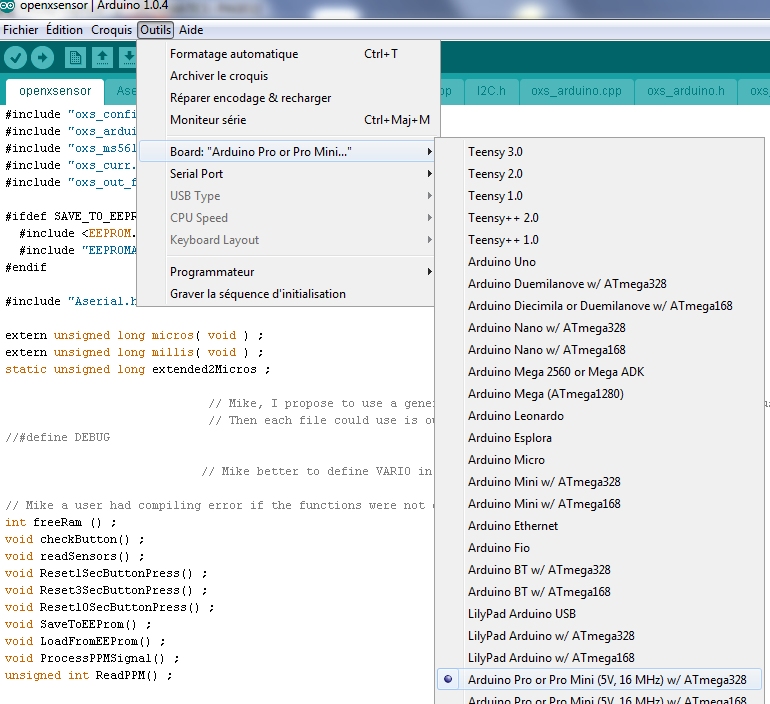Close the Outils menu
770x704 pixels.
[x=156, y=30]
